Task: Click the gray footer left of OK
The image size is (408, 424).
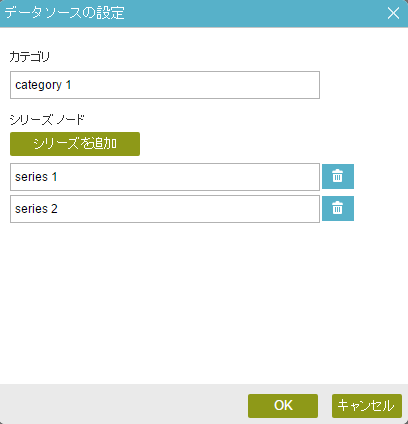Action: point(123,405)
